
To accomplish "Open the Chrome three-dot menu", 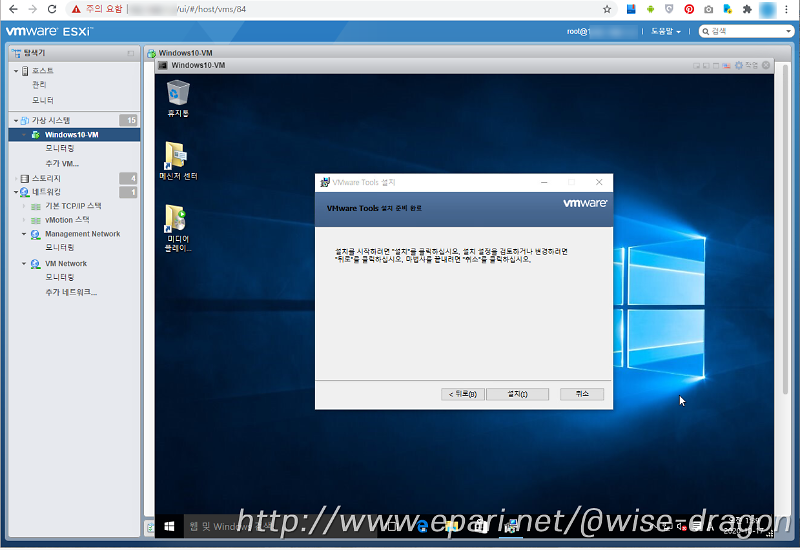I will [x=786, y=9].
